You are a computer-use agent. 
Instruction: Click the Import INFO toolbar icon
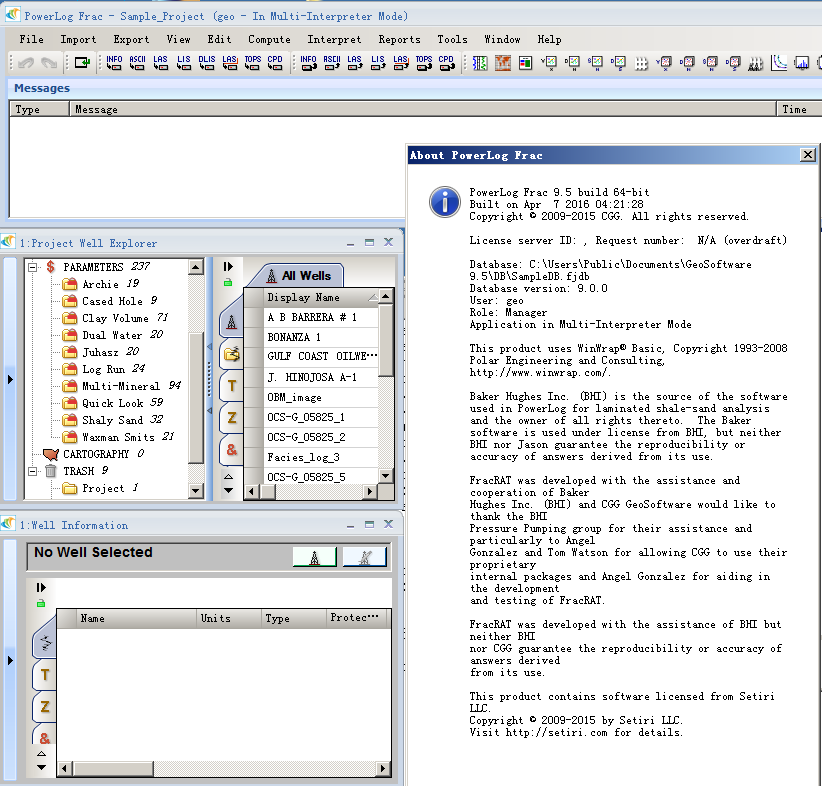(x=114, y=63)
